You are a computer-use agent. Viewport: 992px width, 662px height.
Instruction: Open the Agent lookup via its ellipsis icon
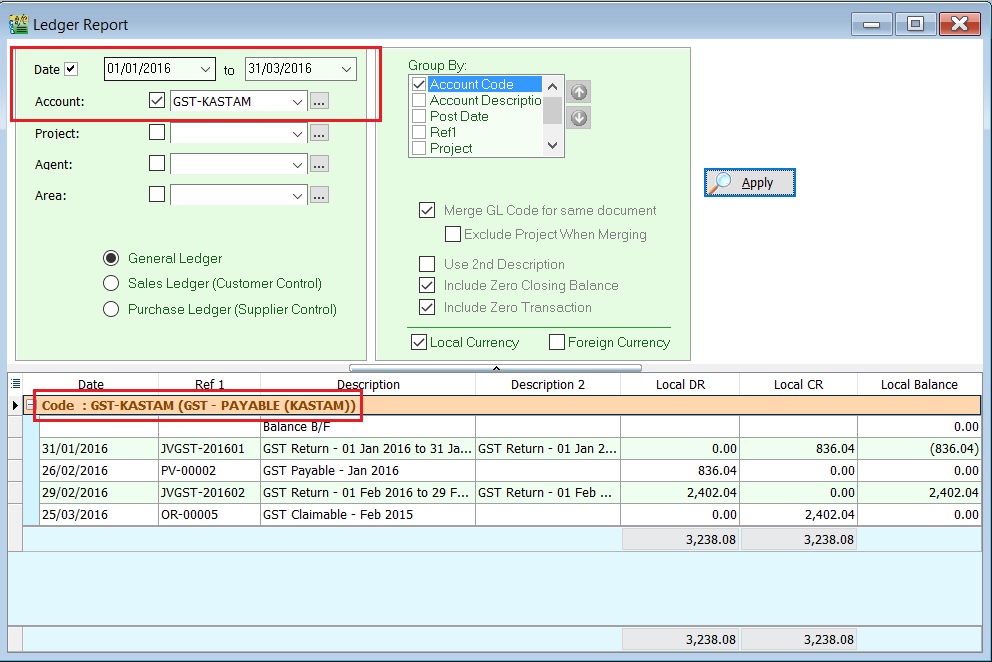click(x=321, y=165)
